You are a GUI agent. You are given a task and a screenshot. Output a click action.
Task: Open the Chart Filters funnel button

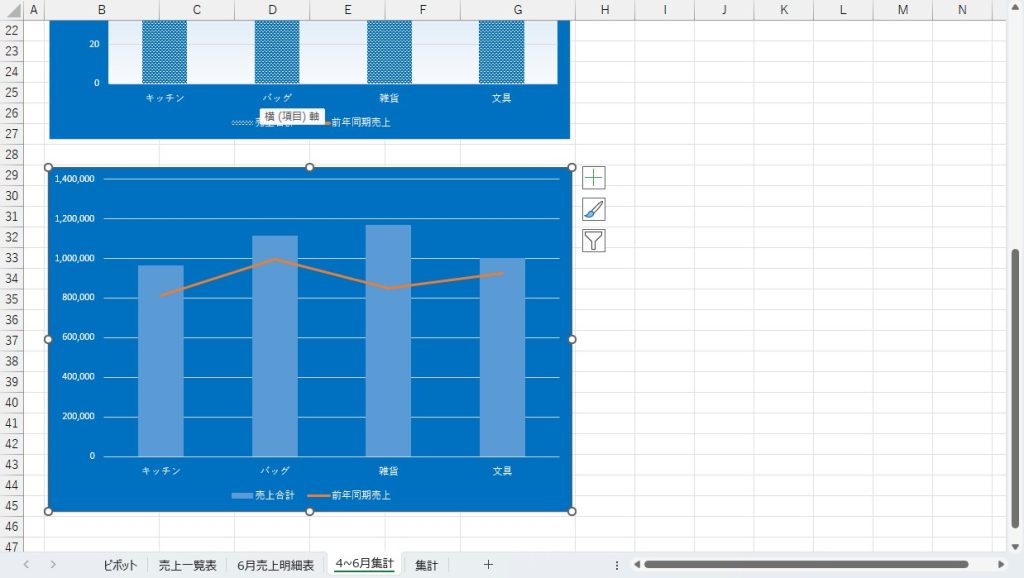(594, 241)
